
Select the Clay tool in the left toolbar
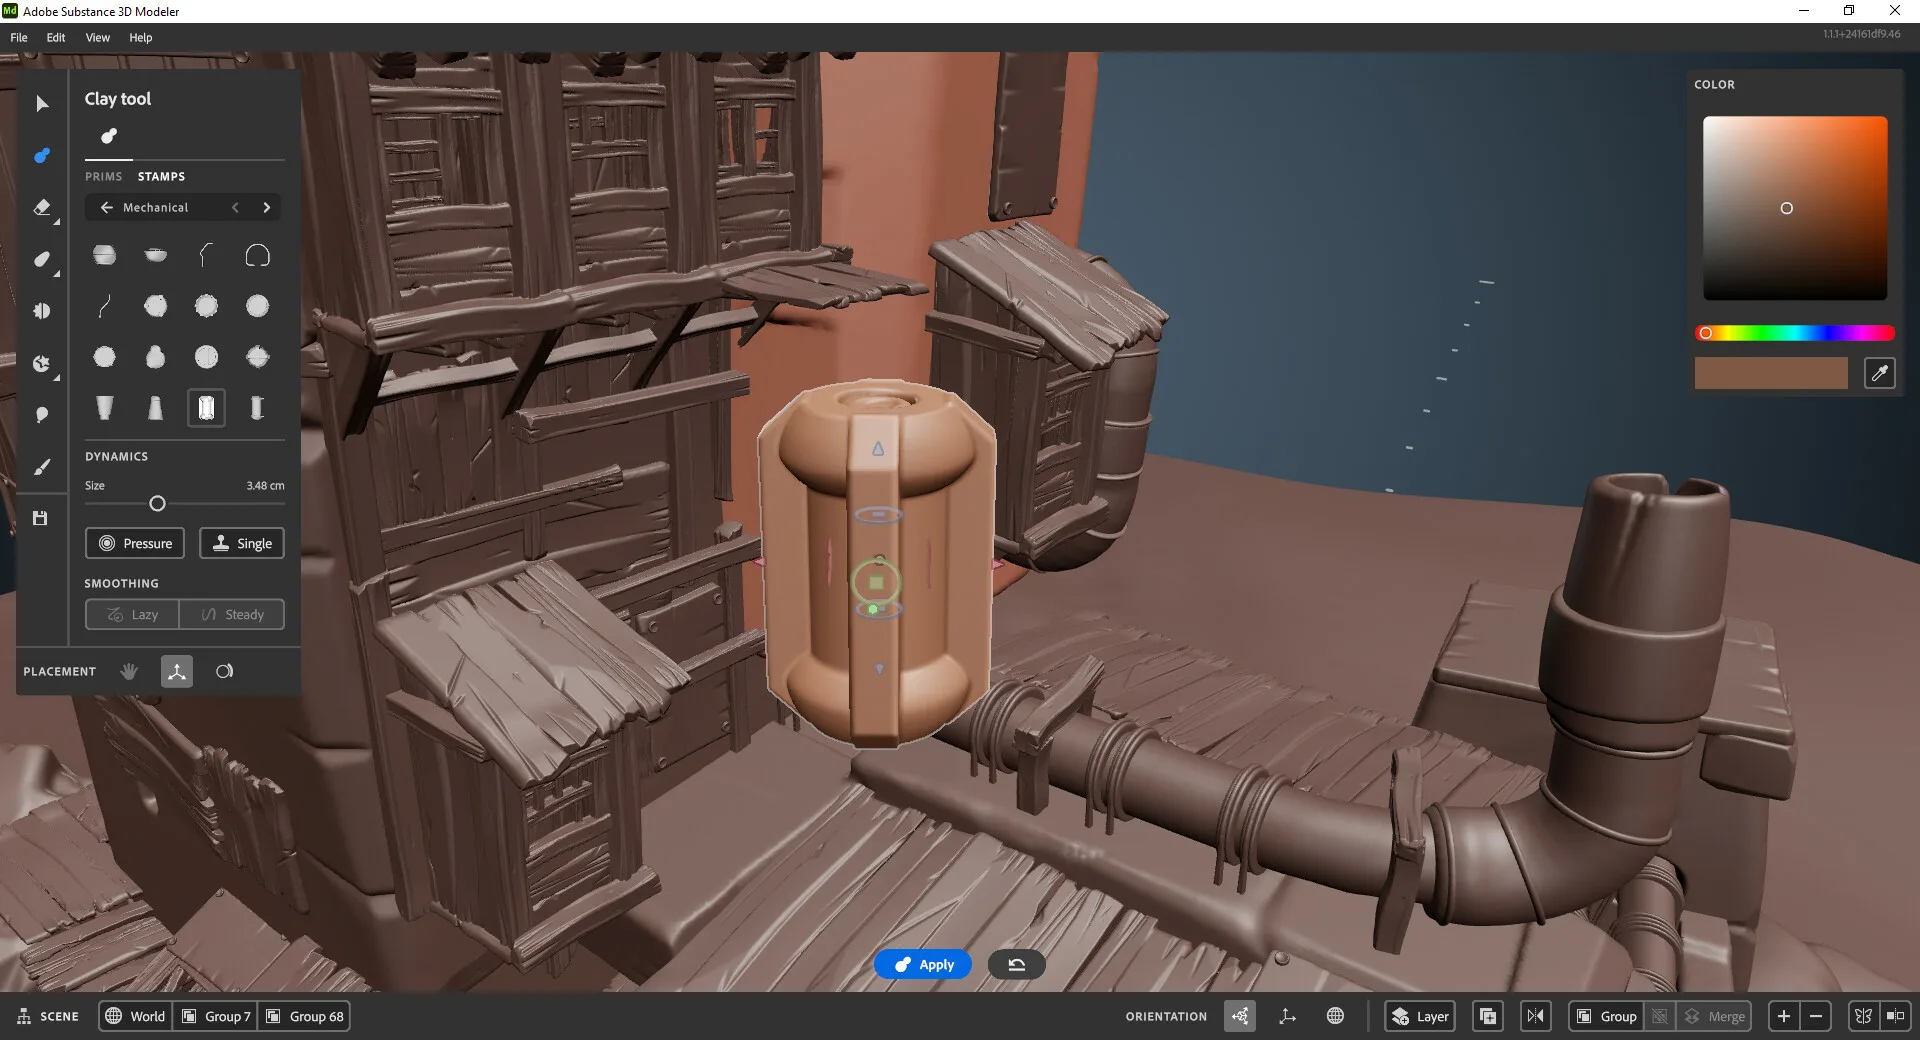[42, 155]
